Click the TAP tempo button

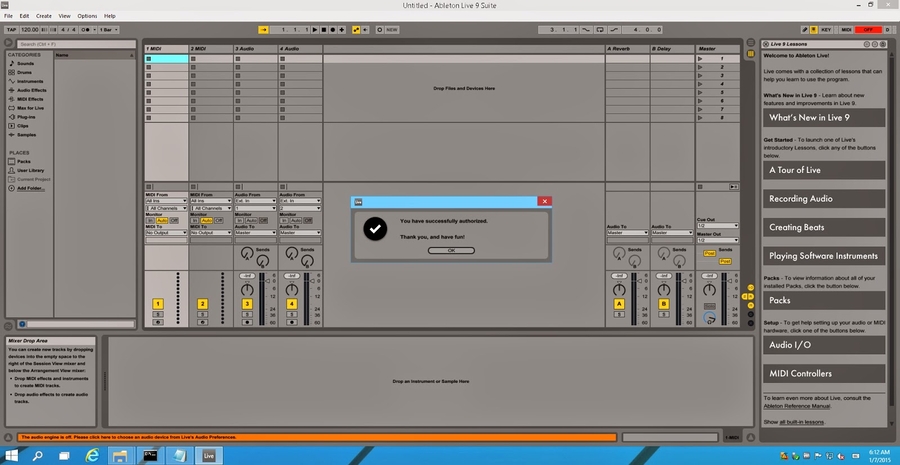pos(11,30)
